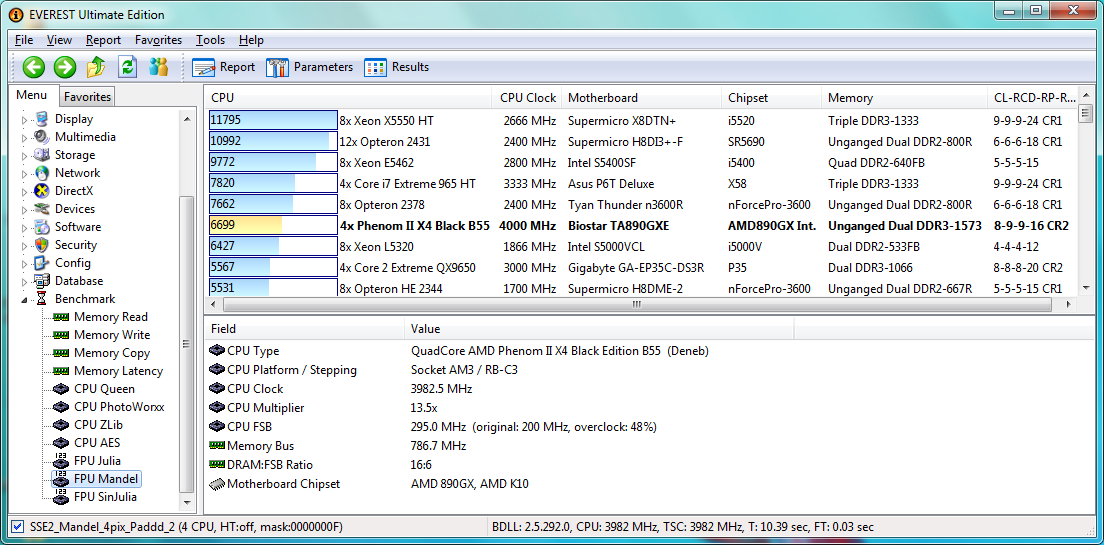This screenshot has height=545, width=1104.
Task: Click the Field column header
Action: tap(304, 329)
